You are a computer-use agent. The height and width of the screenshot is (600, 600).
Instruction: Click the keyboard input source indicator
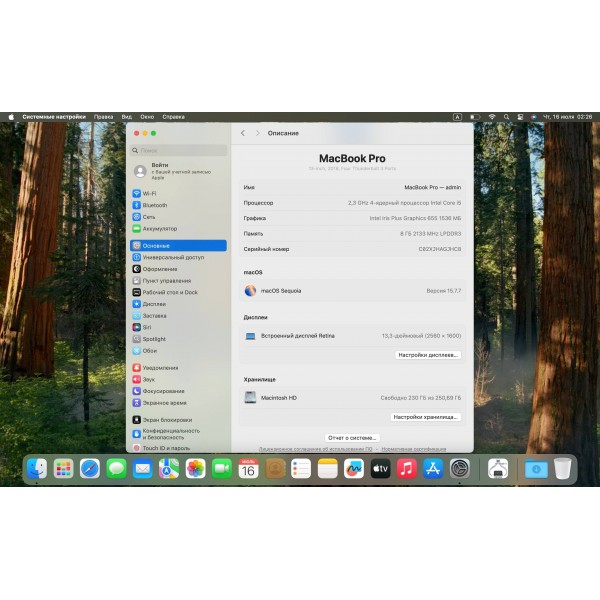[457, 117]
